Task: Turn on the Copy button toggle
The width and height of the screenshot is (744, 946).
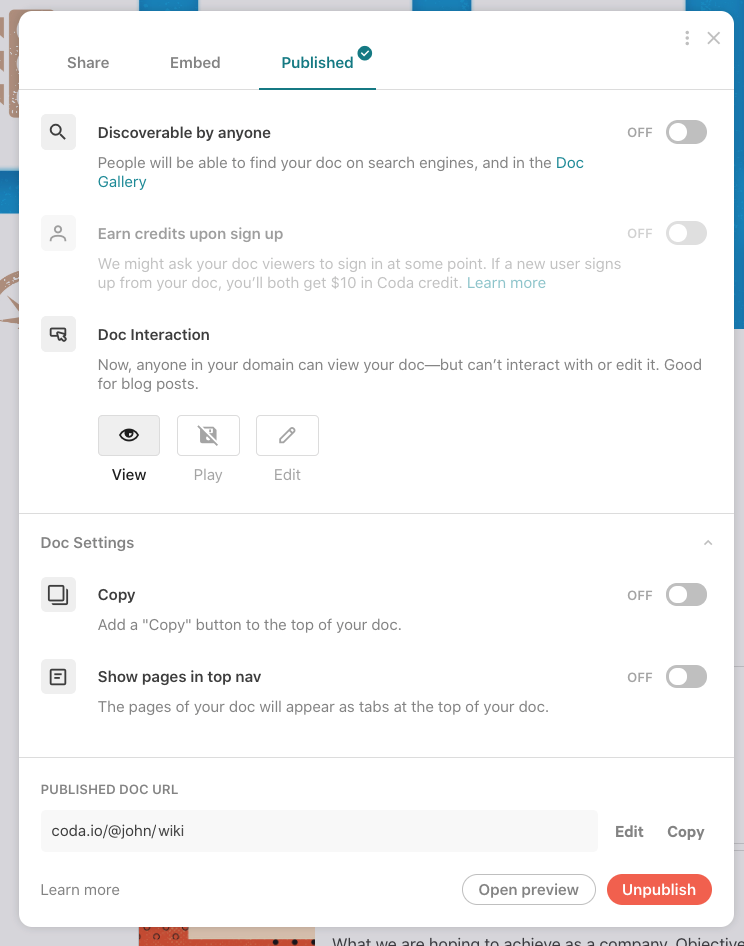Action: 686,595
